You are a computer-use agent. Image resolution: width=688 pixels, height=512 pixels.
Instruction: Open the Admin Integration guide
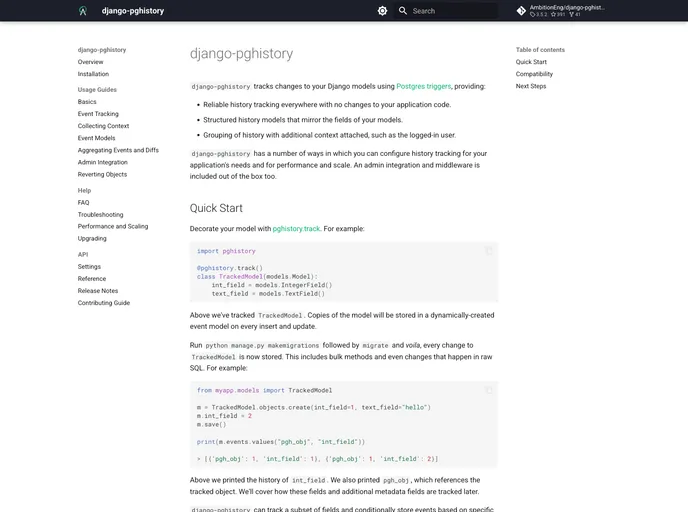click(103, 162)
